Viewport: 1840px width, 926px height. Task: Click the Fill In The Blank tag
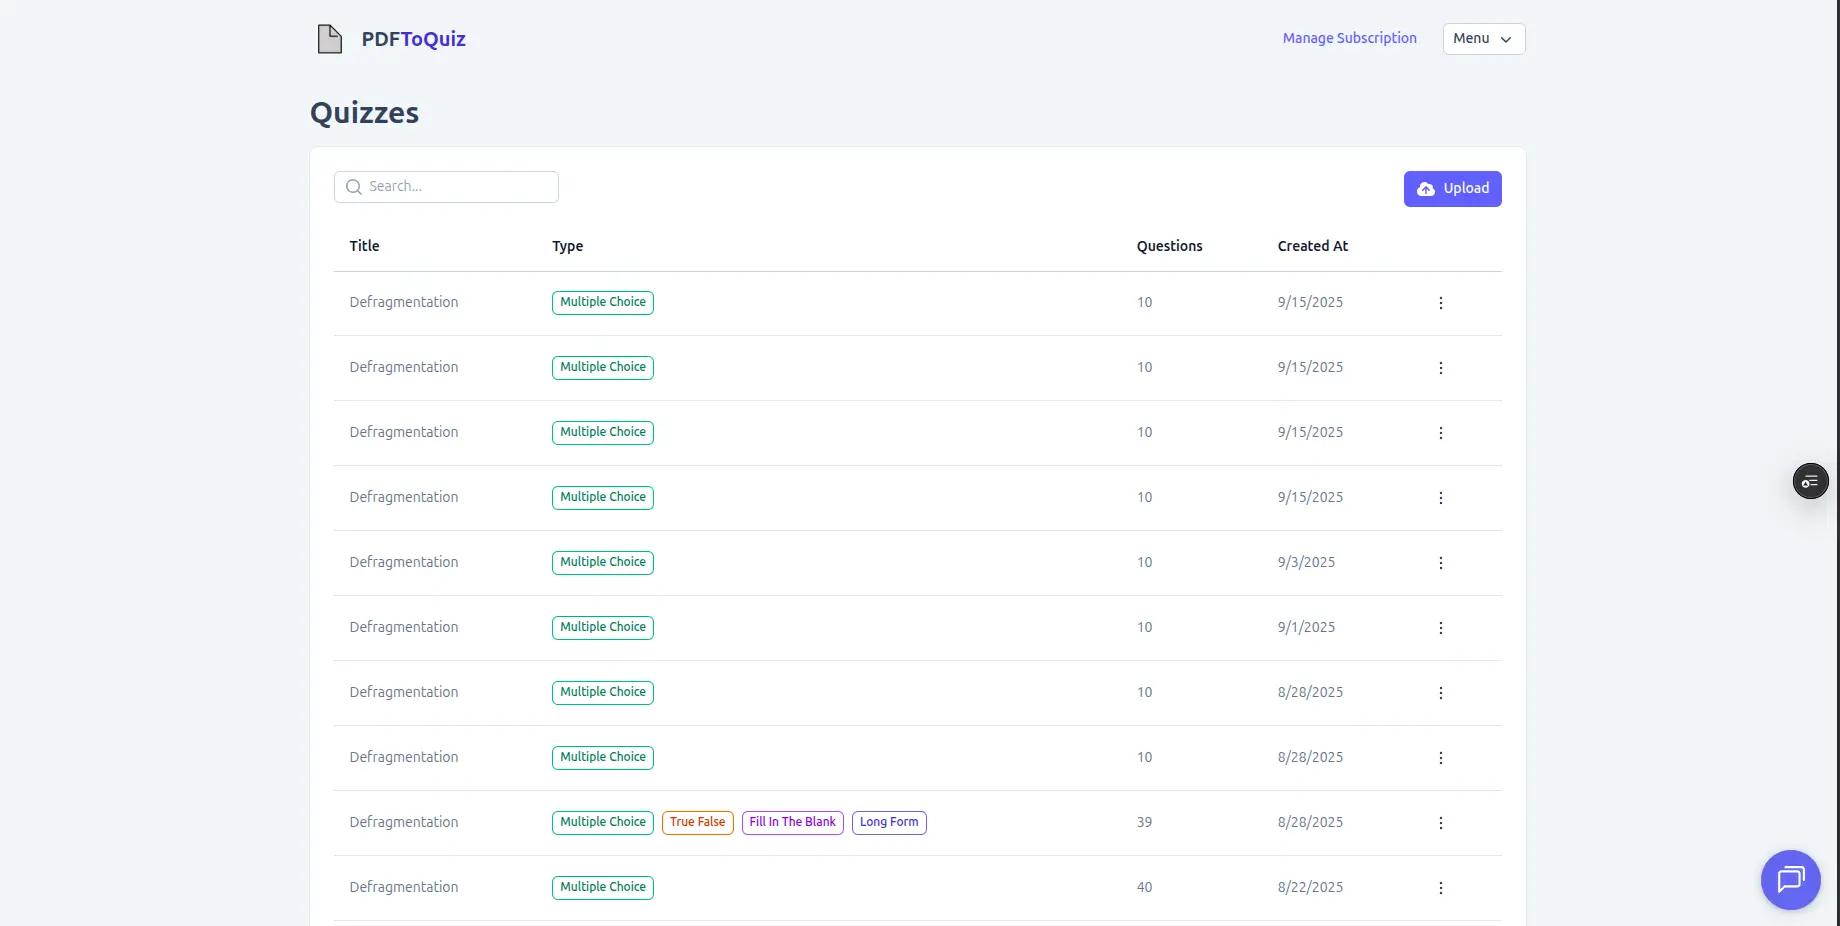(x=792, y=823)
